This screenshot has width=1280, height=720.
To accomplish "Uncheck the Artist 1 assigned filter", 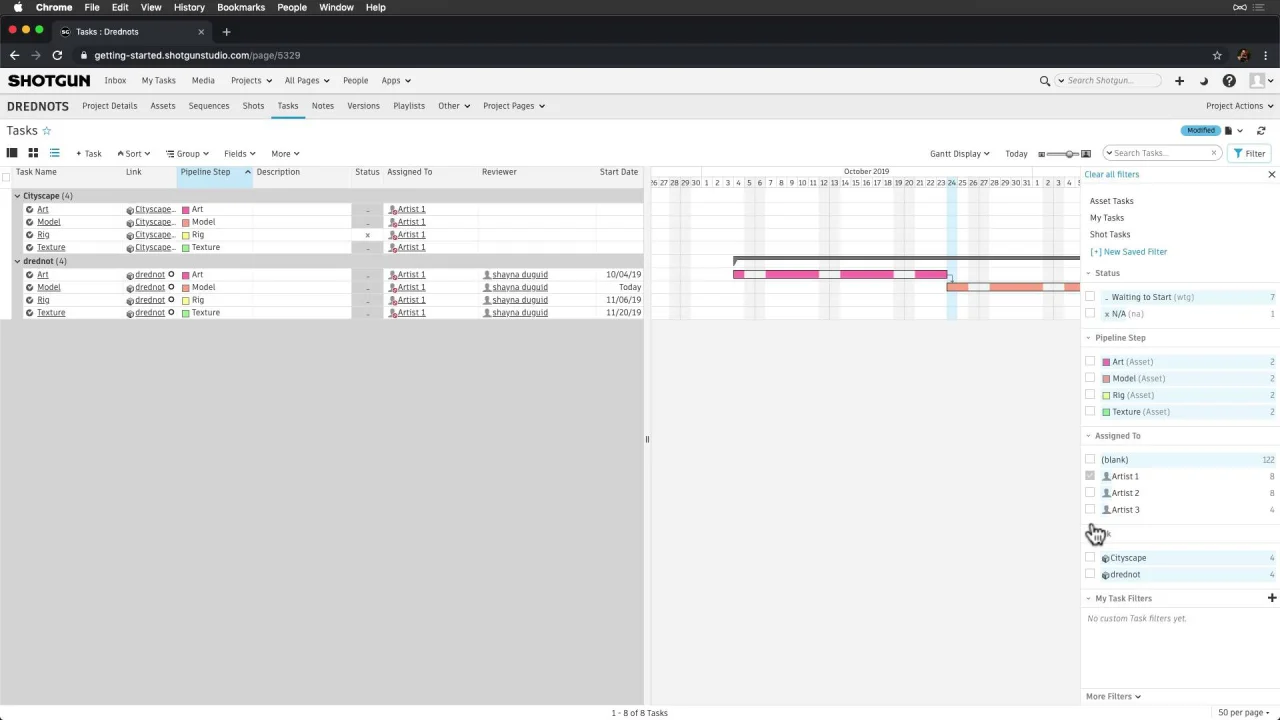I will click(1090, 477).
